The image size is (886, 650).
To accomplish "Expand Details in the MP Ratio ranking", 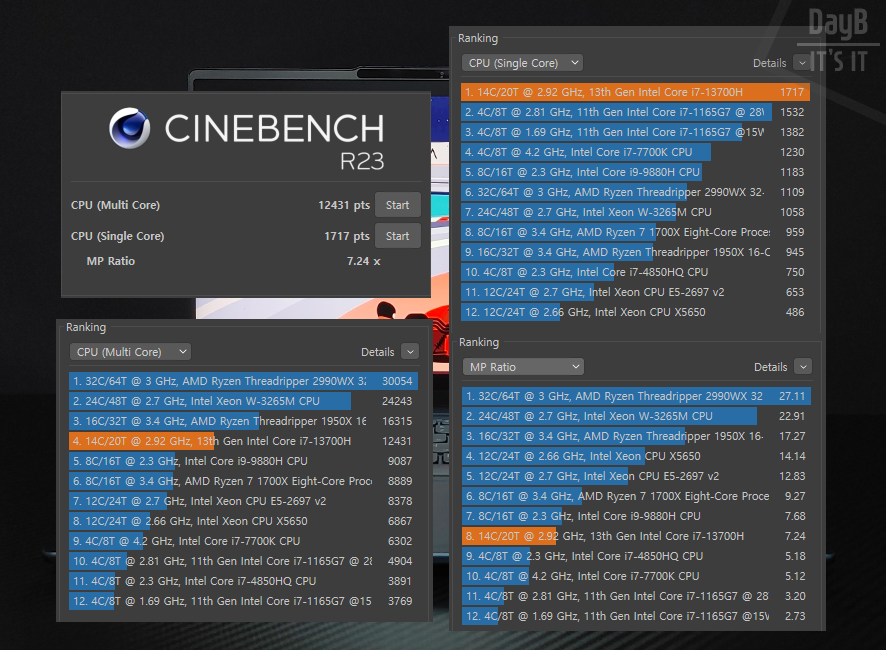I will (x=802, y=367).
